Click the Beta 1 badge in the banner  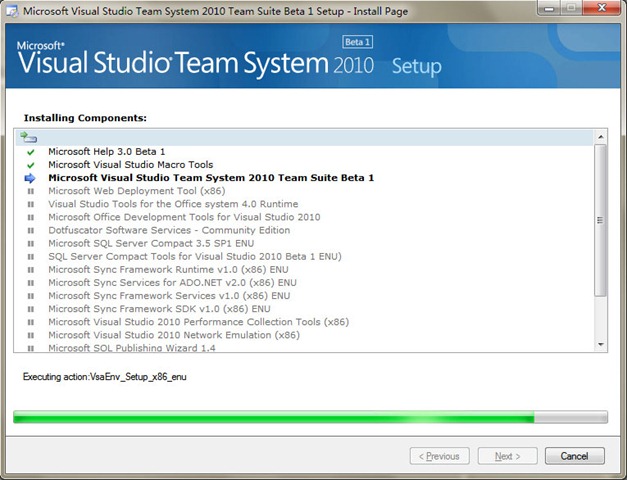point(357,42)
